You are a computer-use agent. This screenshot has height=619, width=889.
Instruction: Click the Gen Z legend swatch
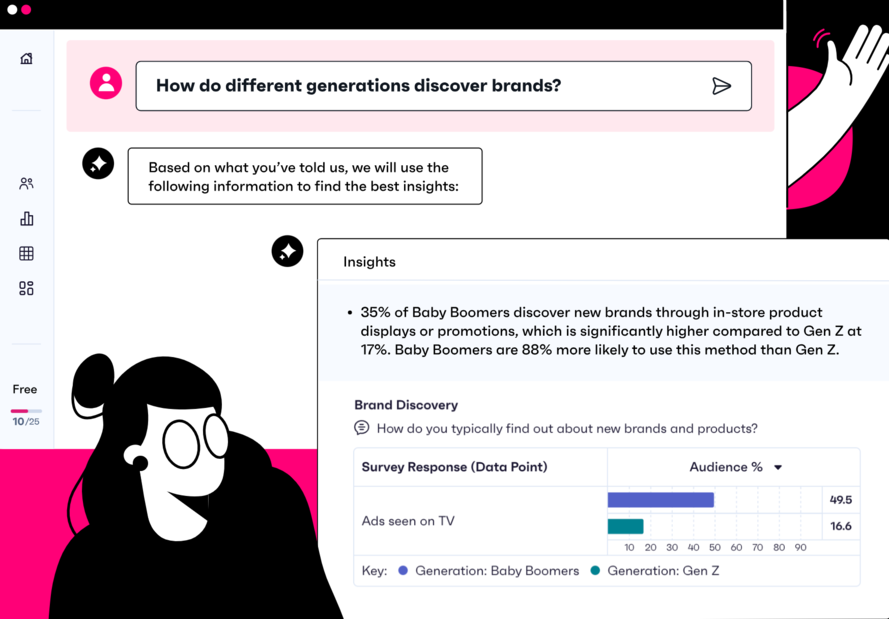coord(595,571)
